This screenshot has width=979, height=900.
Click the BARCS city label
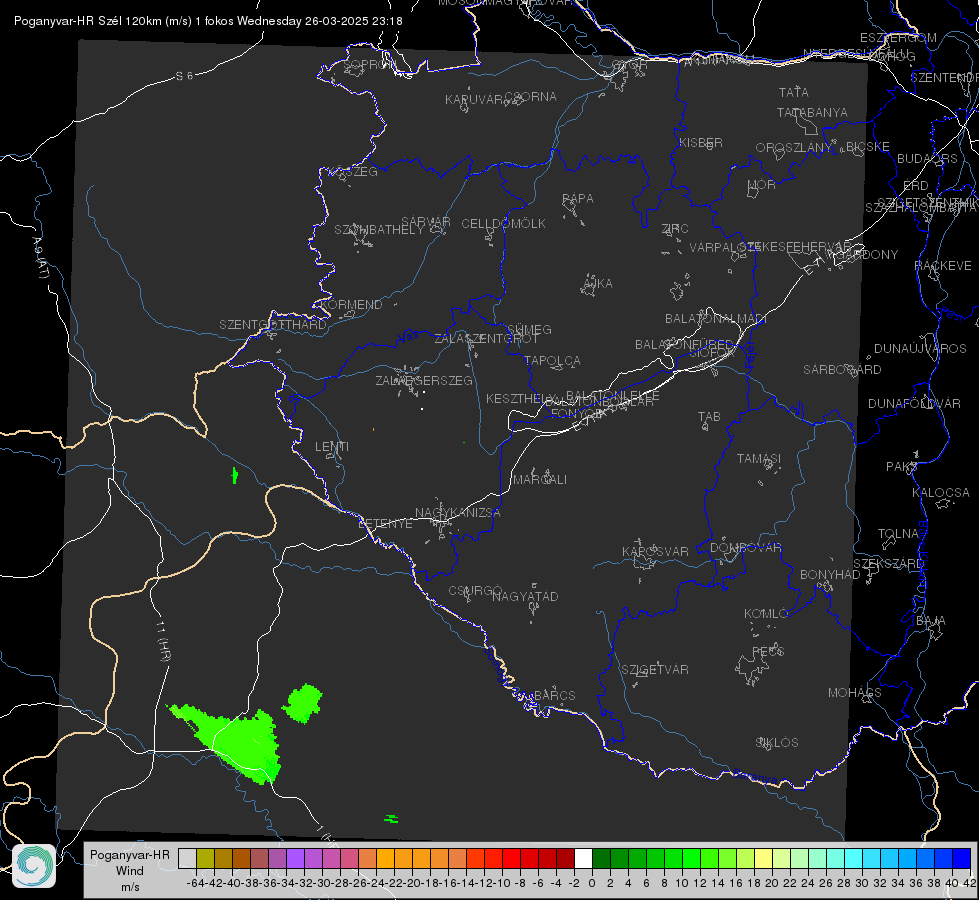click(554, 695)
